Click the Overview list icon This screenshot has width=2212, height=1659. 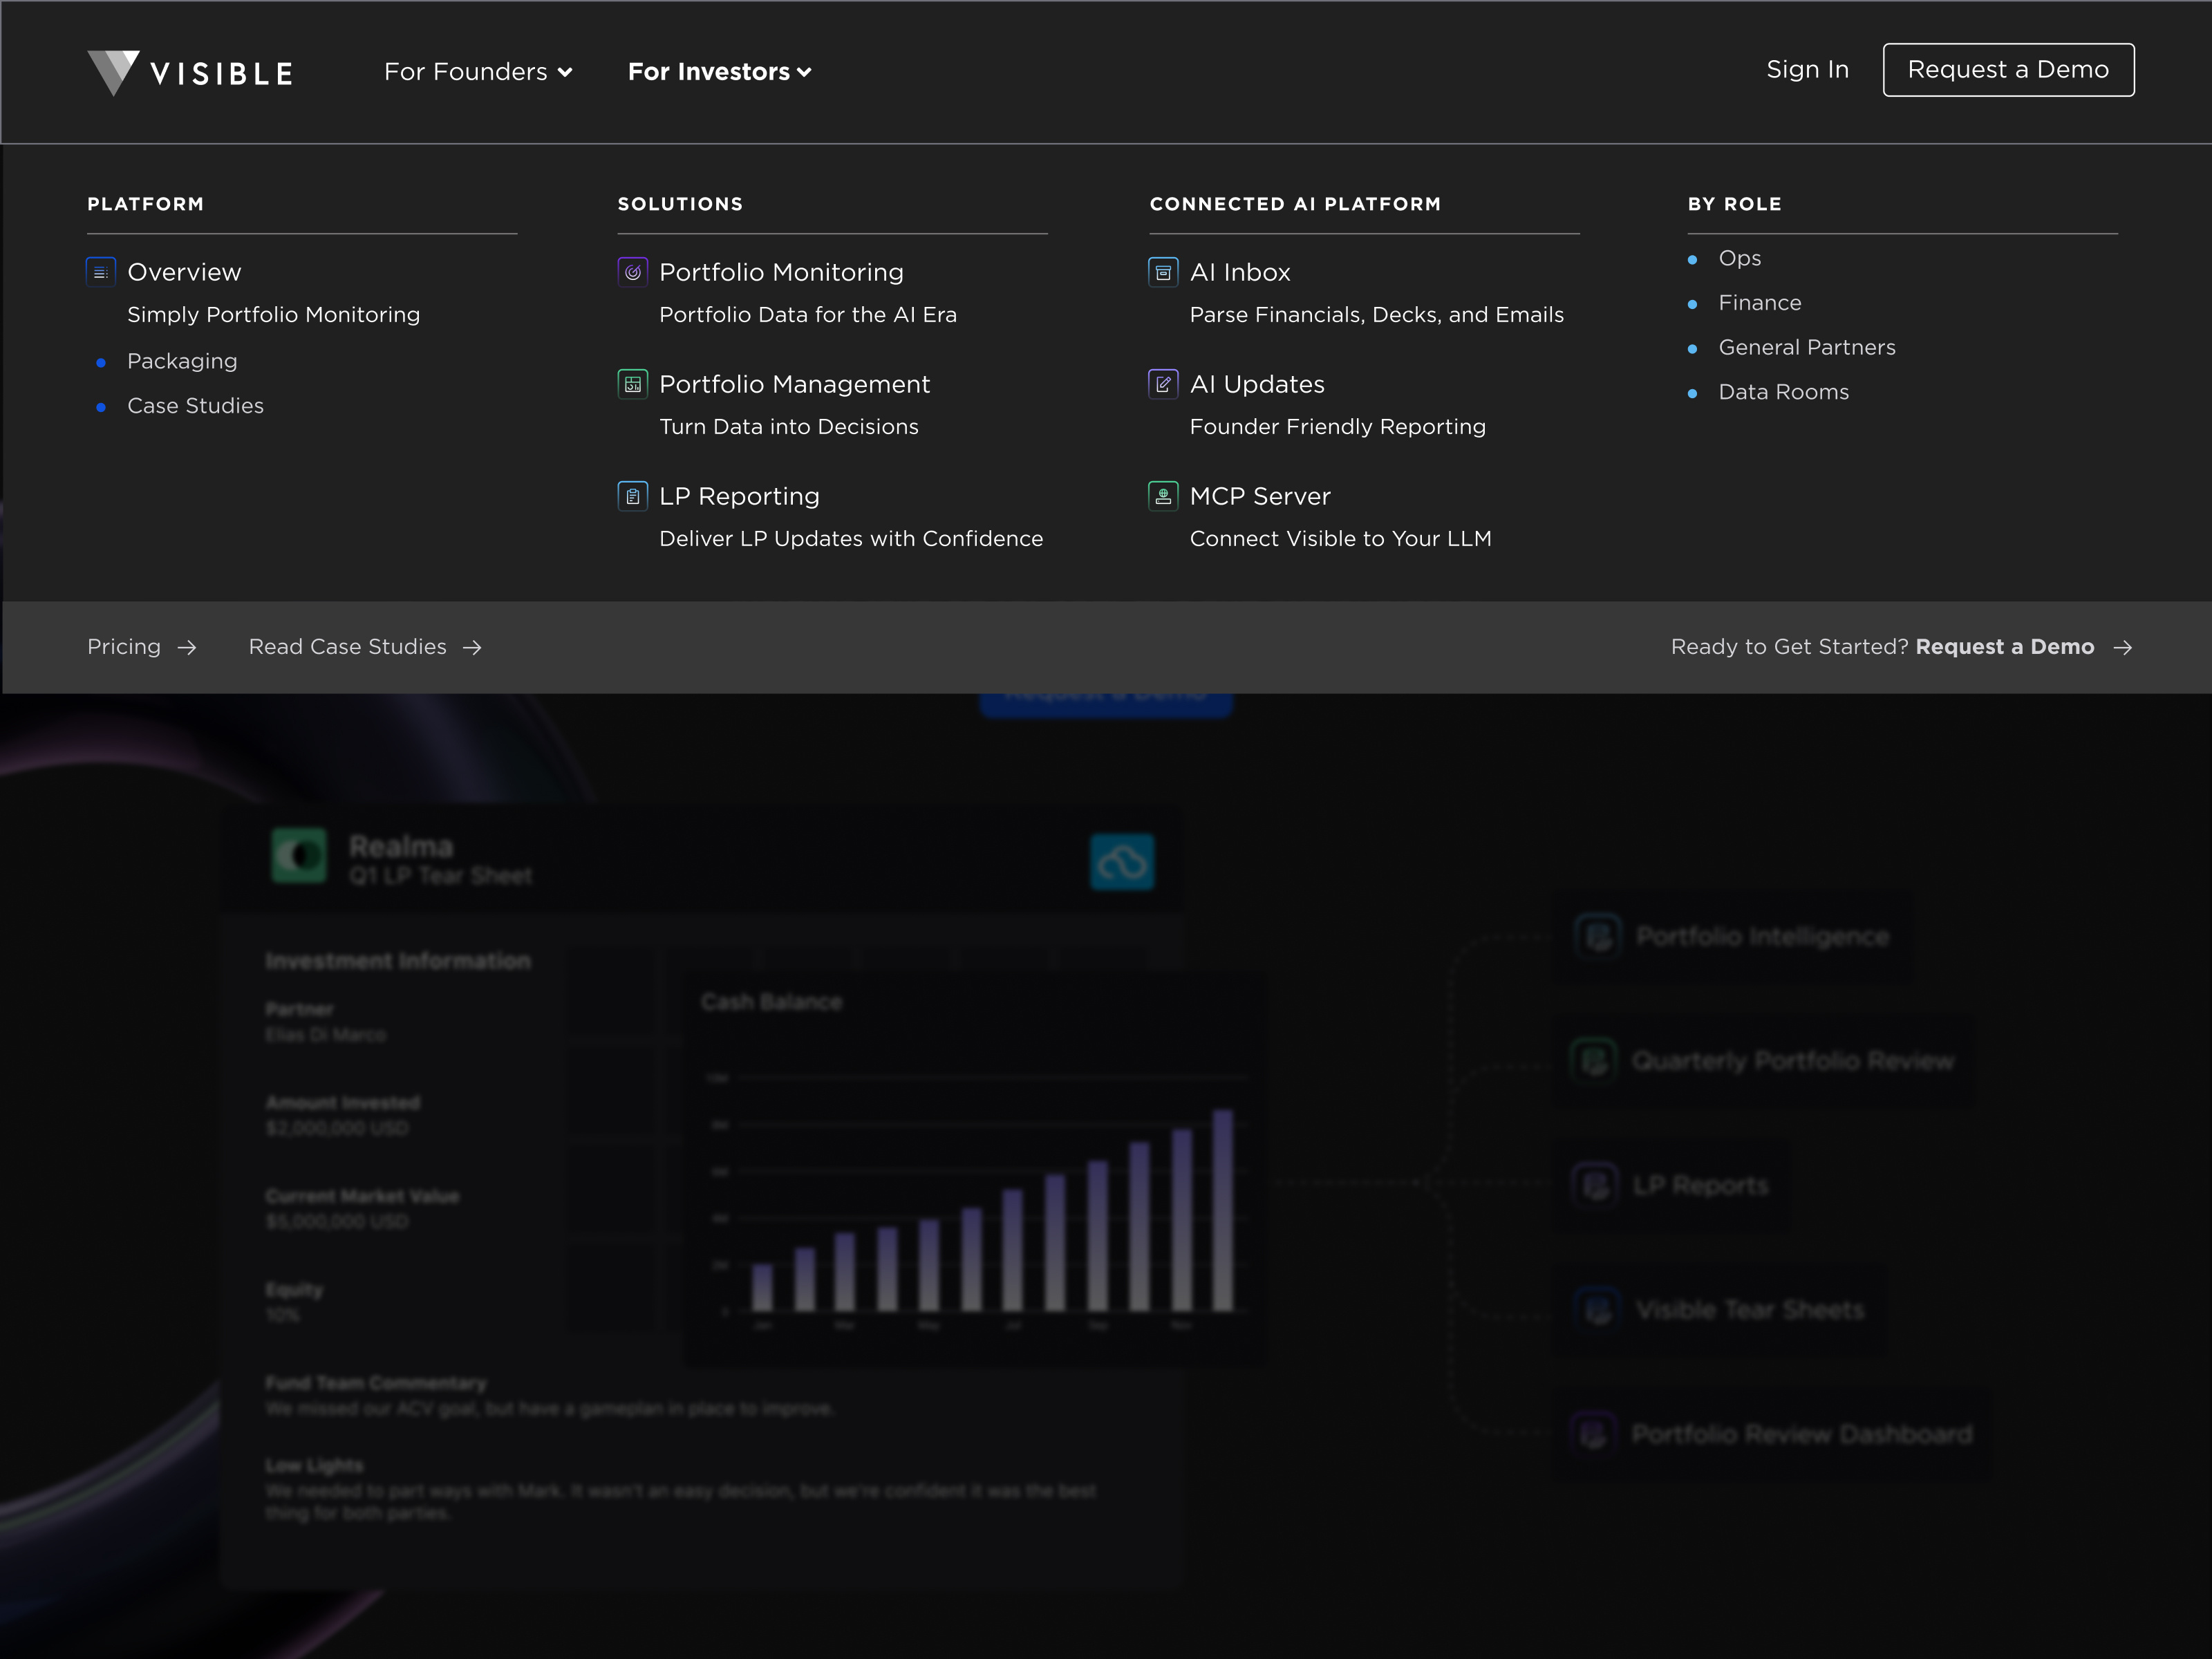[x=101, y=272]
